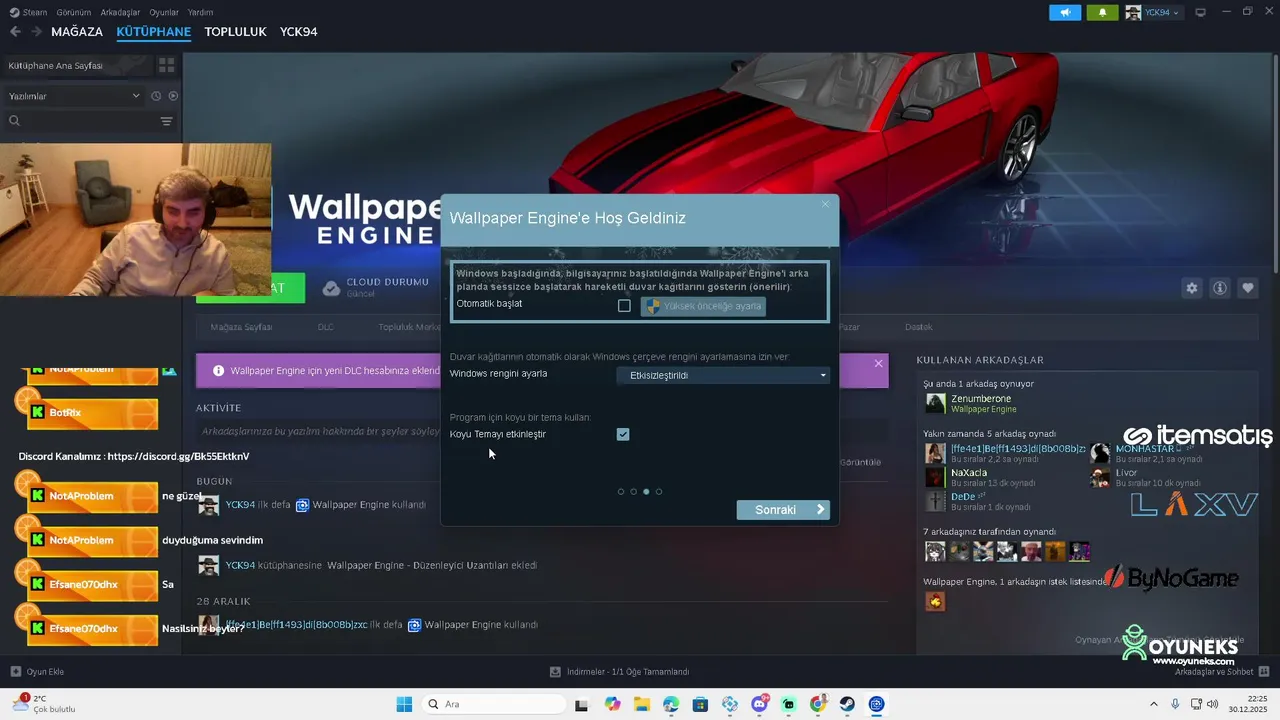This screenshot has width=1280, height=720.
Task: Toggle the recent activity clock filter
Action: [156, 96]
